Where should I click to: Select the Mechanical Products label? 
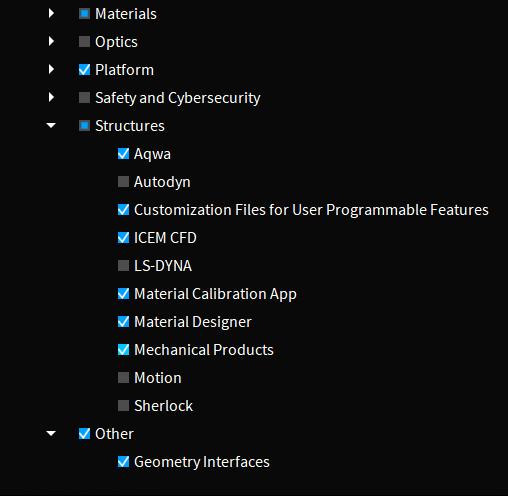(204, 350)
